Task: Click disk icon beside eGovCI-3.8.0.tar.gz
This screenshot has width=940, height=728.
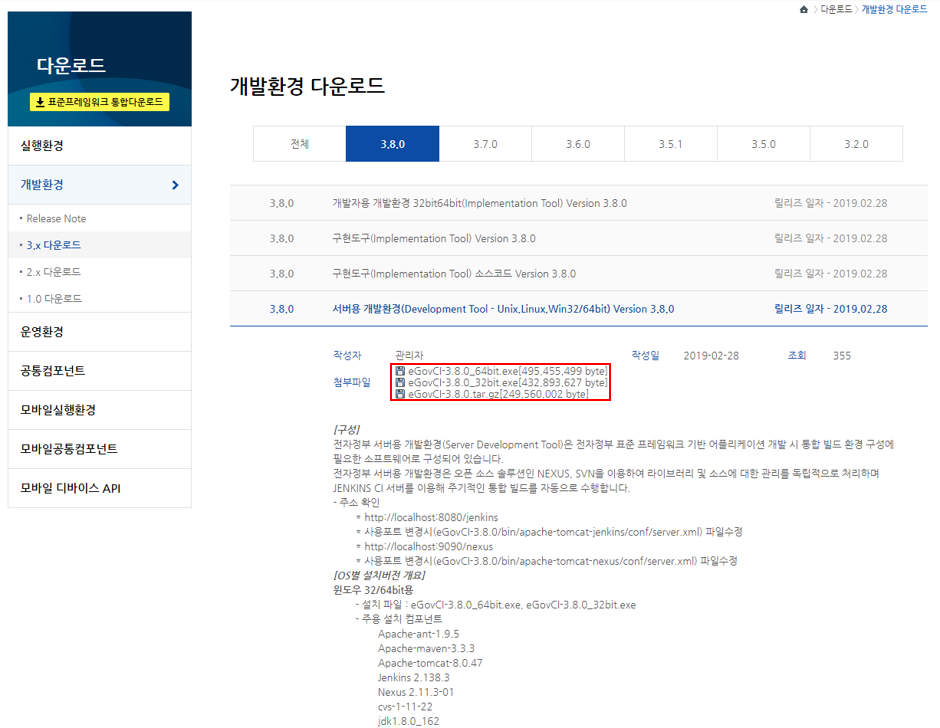Action: (x=400, y=394)
